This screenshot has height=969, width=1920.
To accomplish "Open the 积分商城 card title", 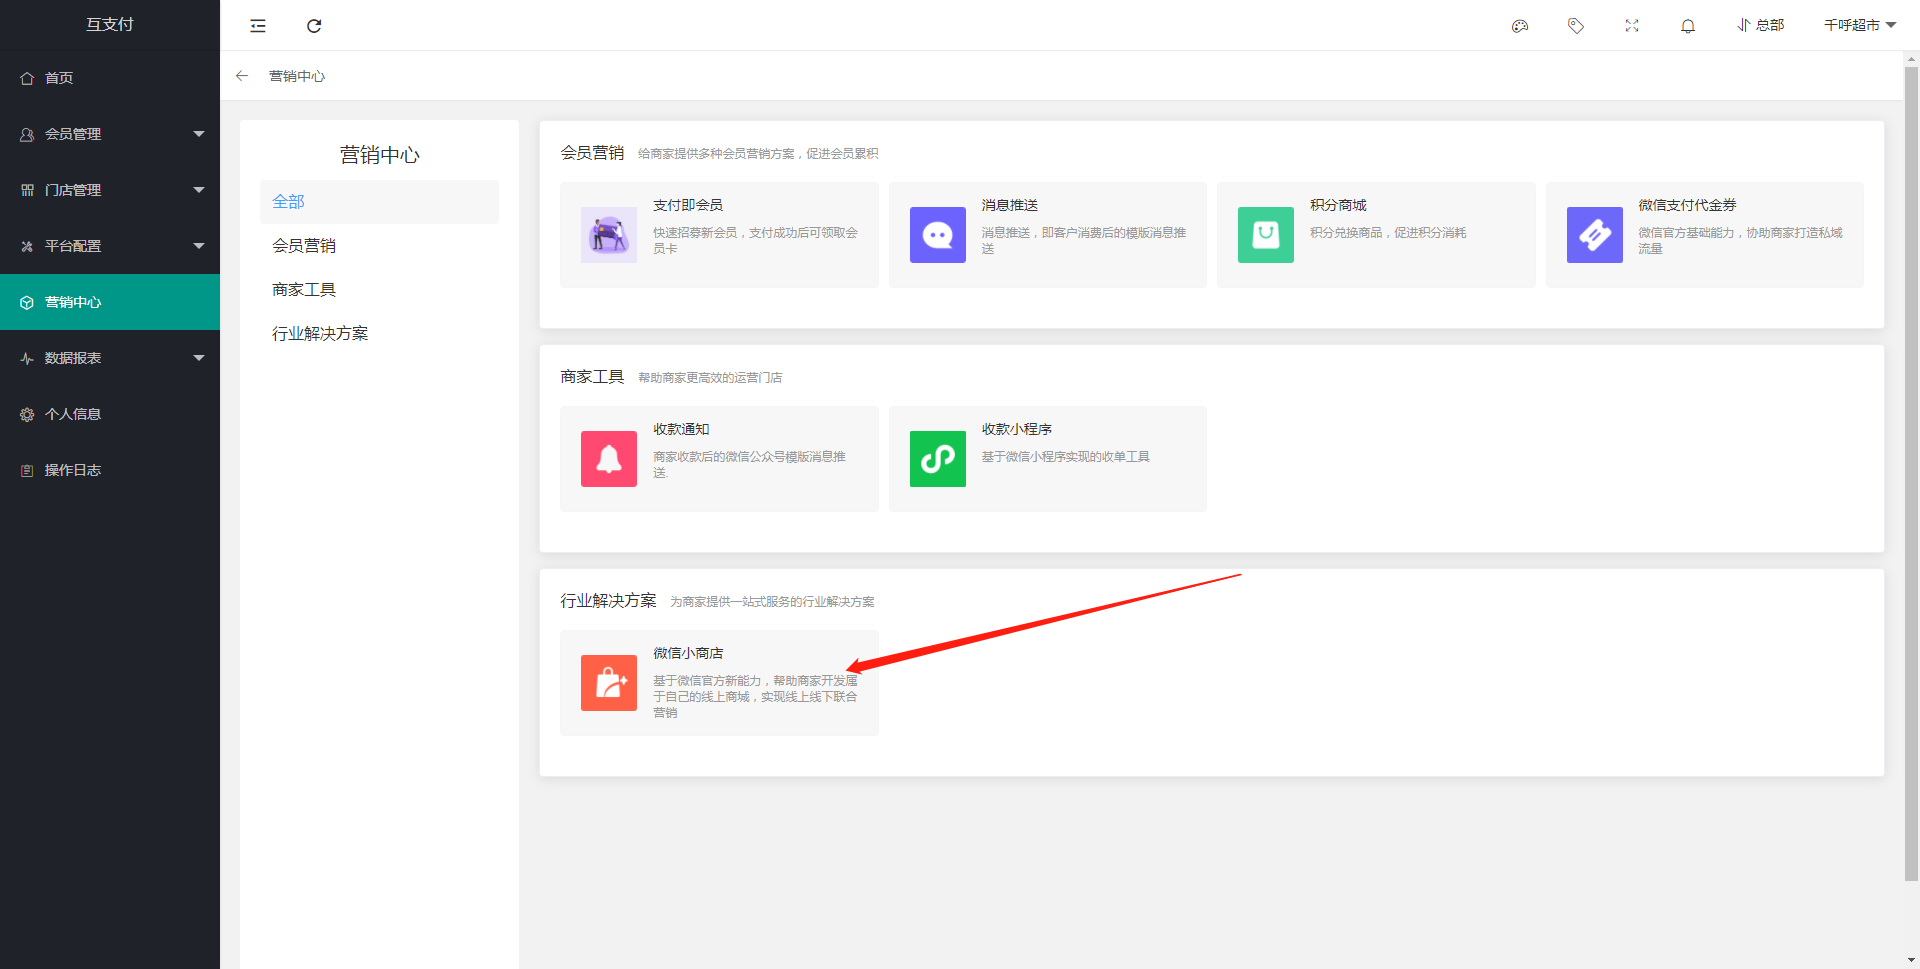I will 1338,205.
